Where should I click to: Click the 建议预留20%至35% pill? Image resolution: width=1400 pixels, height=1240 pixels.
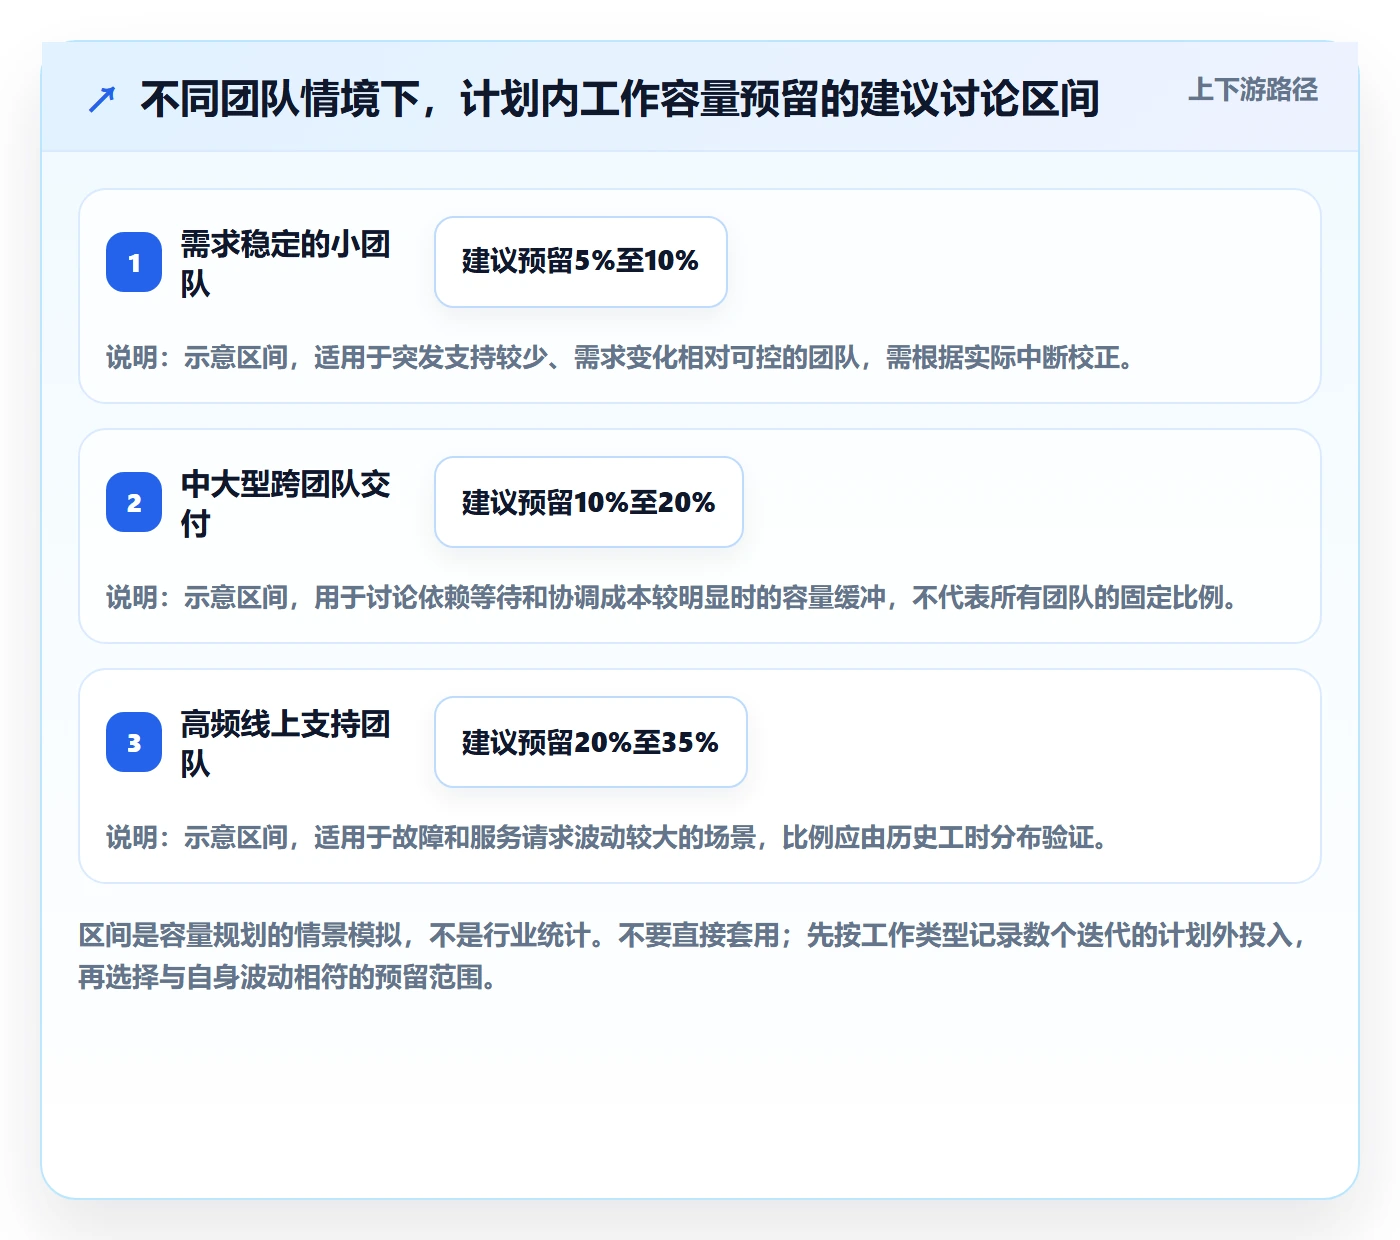[591, 742]
